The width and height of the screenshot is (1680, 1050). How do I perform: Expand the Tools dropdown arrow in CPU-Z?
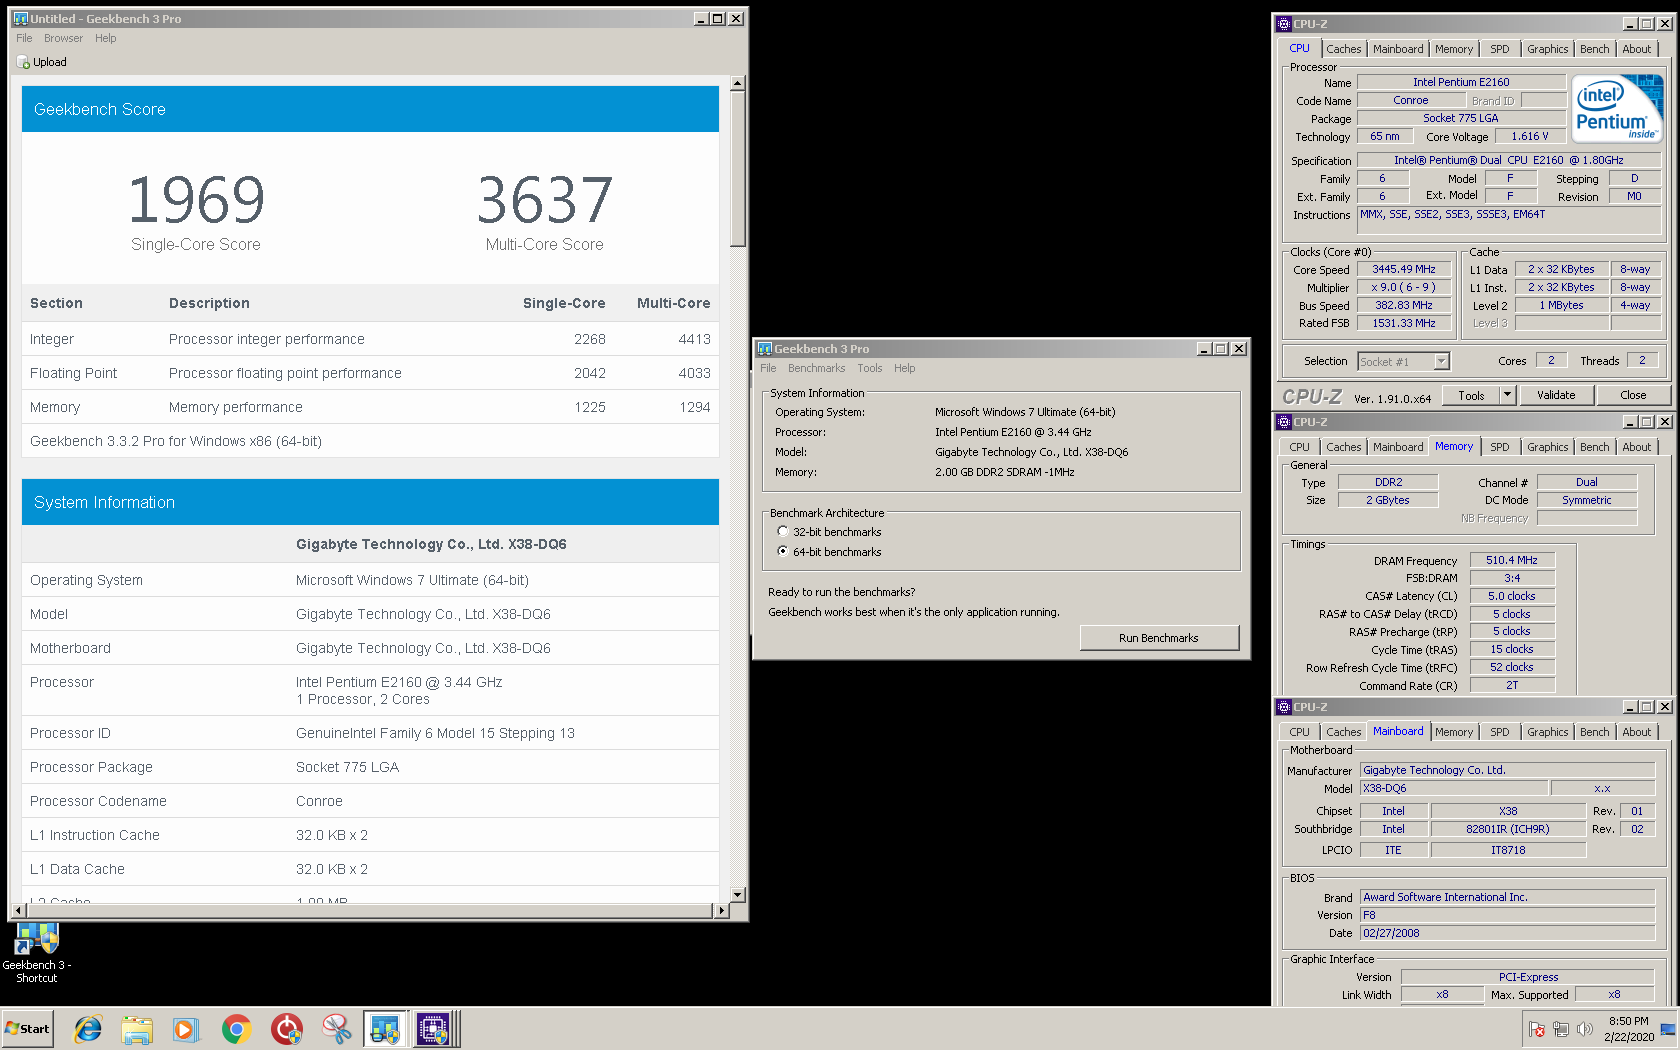(1507, 395)
